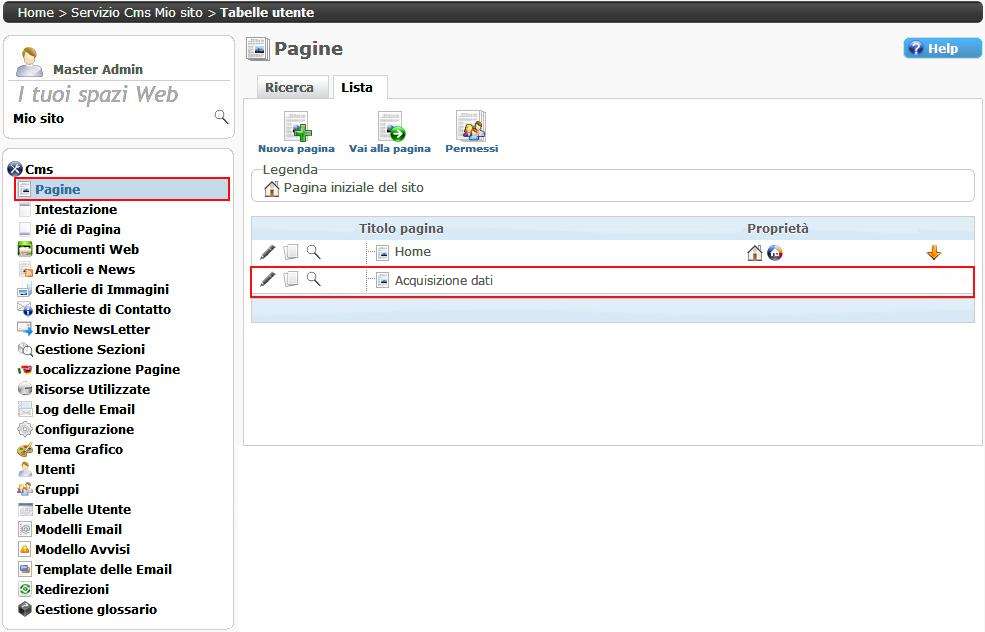Click the pencil edit icon for Home

pos(267,252)
